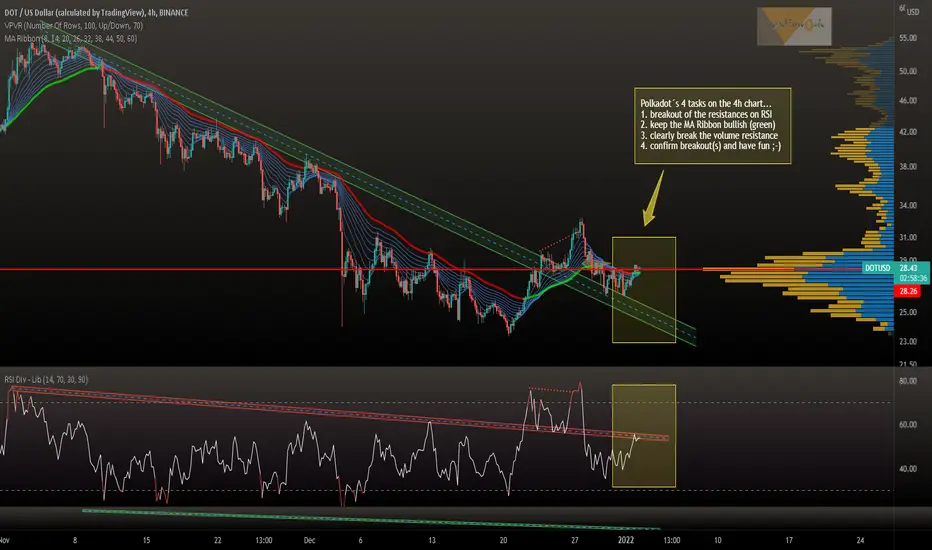Click the 13:00 label right after 2022
The height and width of the screenshot is (550, 932).
point(672,540)
